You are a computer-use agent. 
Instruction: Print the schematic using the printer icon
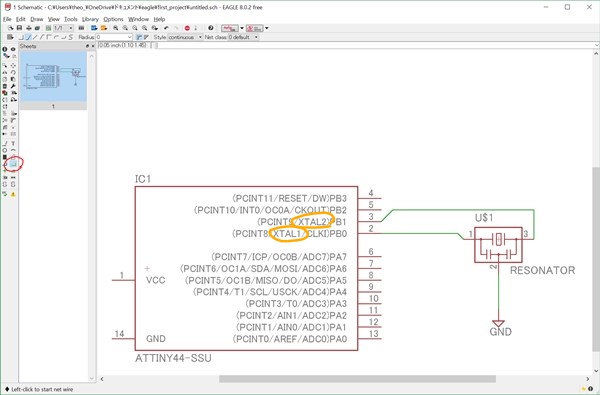tap(29, 28)
